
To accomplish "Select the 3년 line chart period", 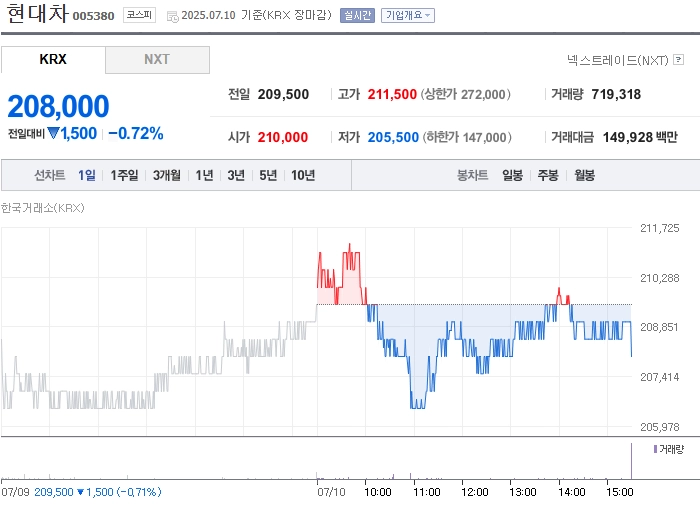I will click(236, 175).
